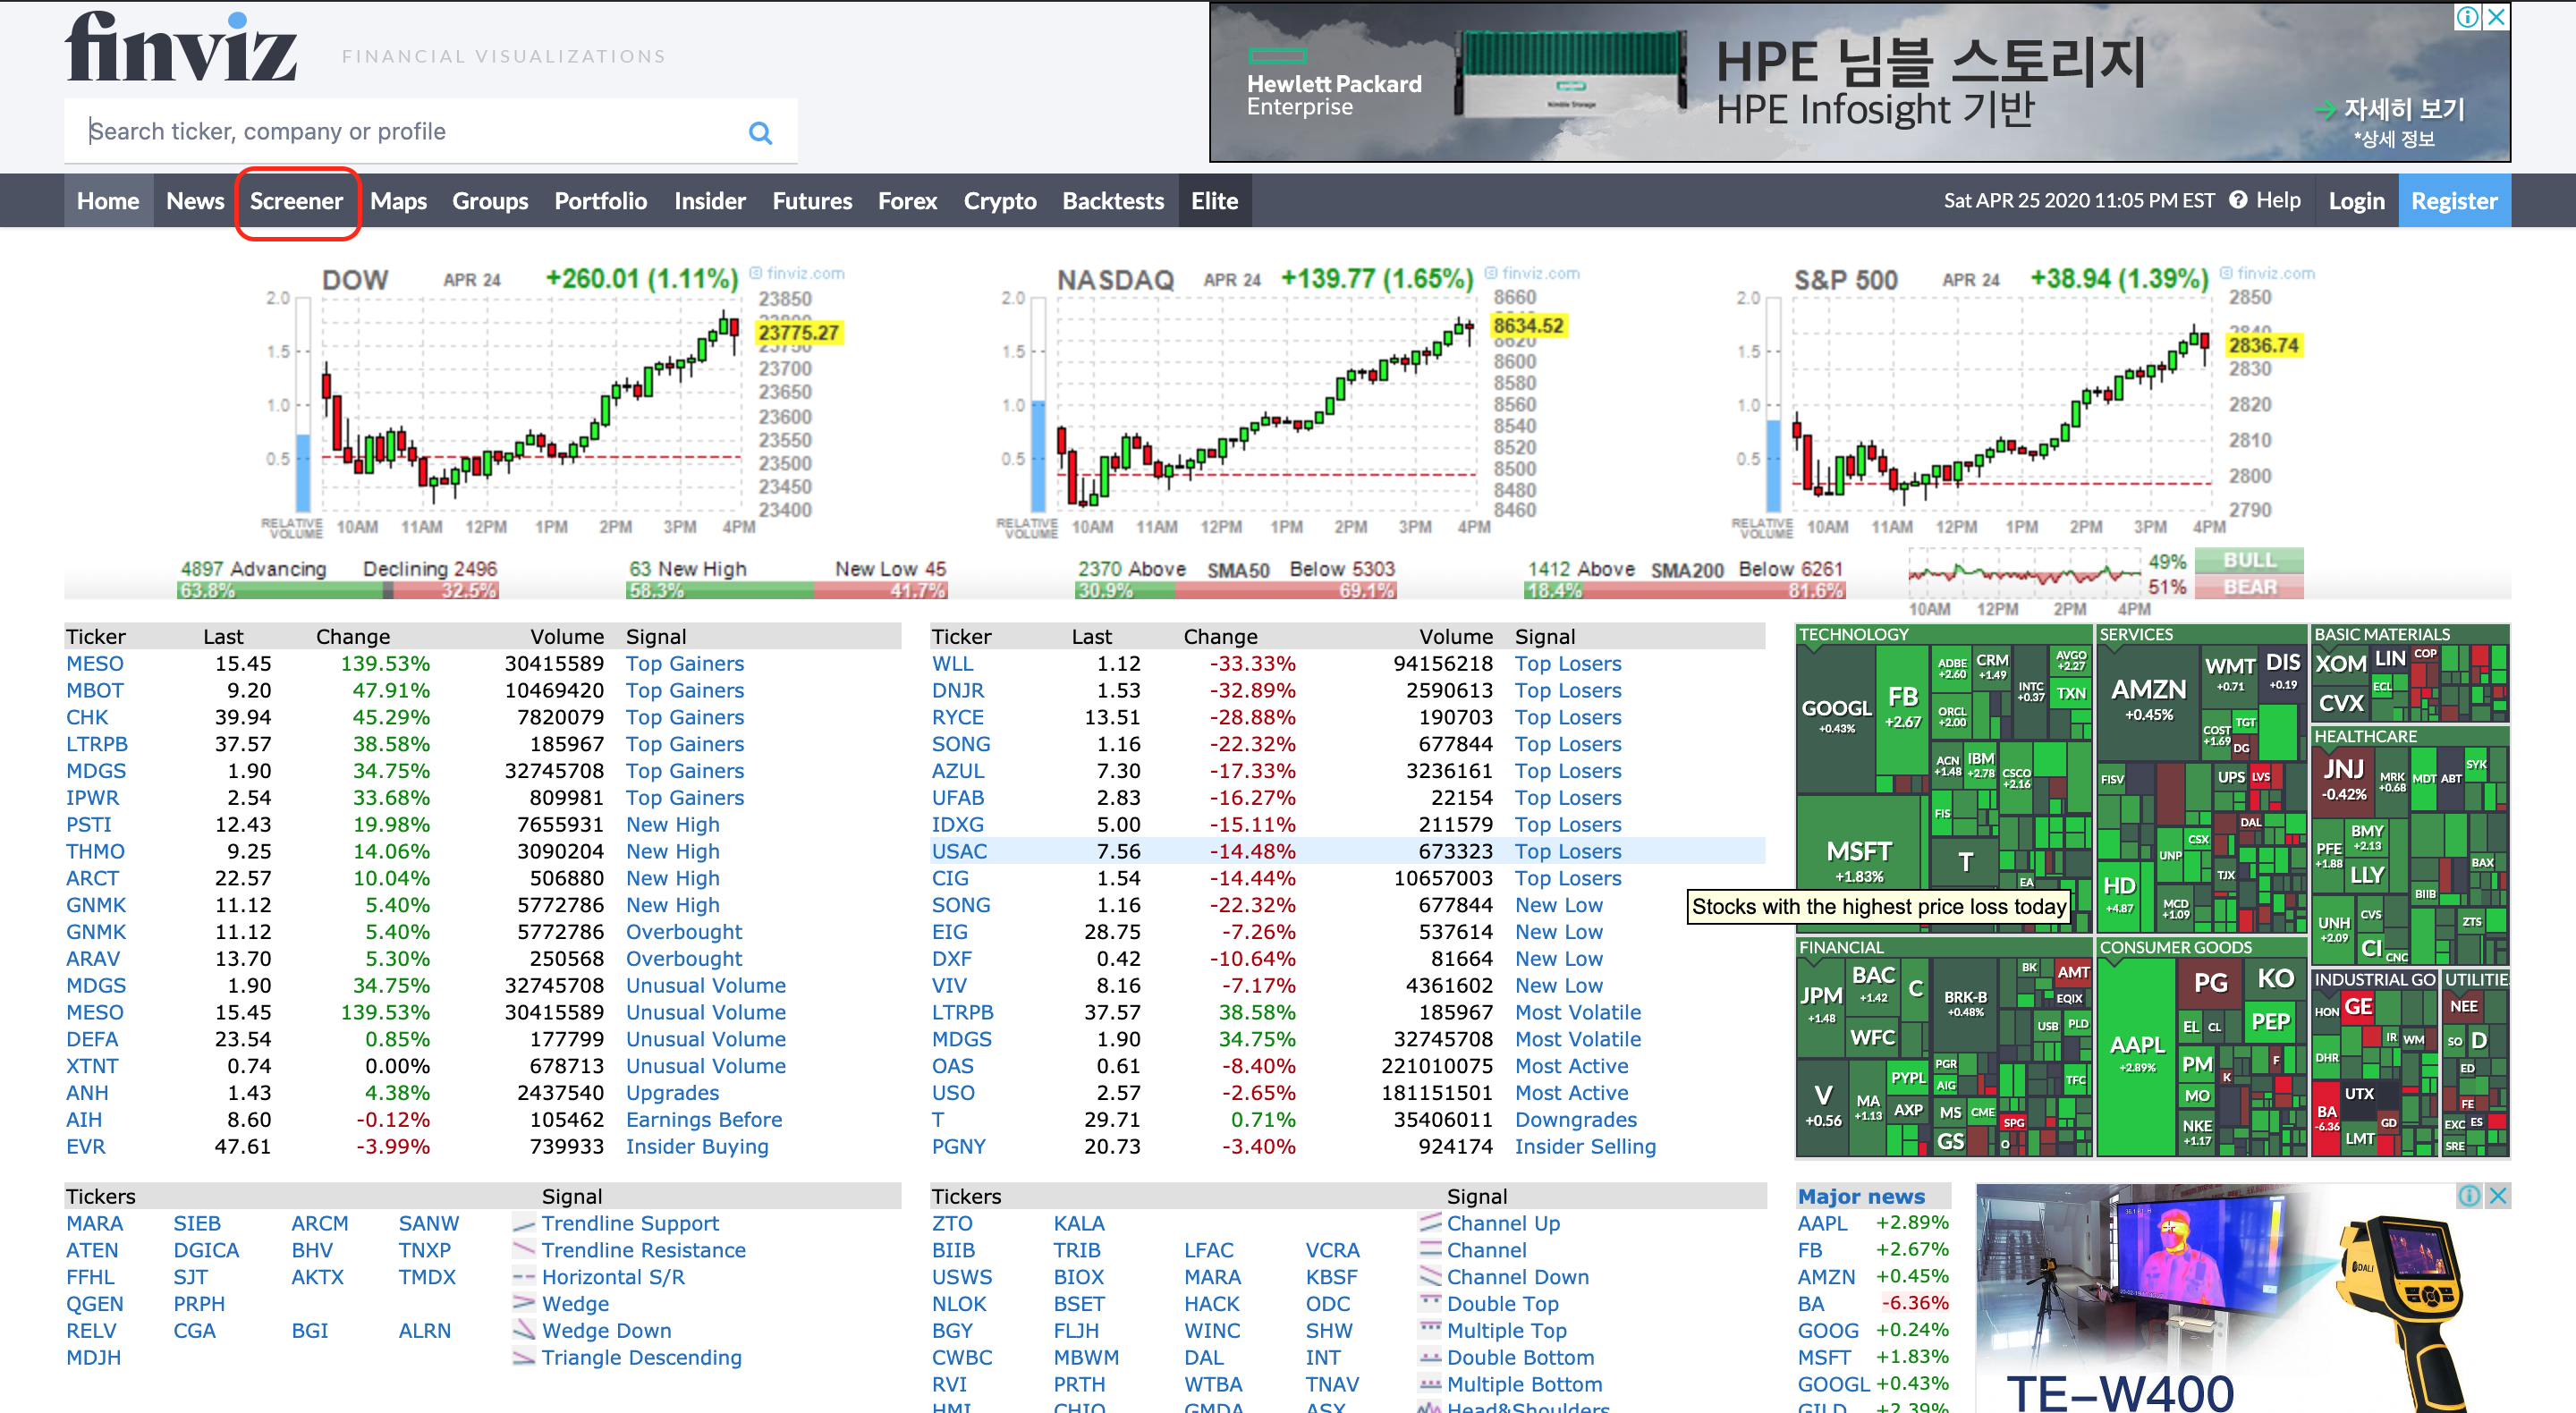Viewport: 2576px width, 1413px height.
Task: Click the Login link
Action: (2356, 201)
